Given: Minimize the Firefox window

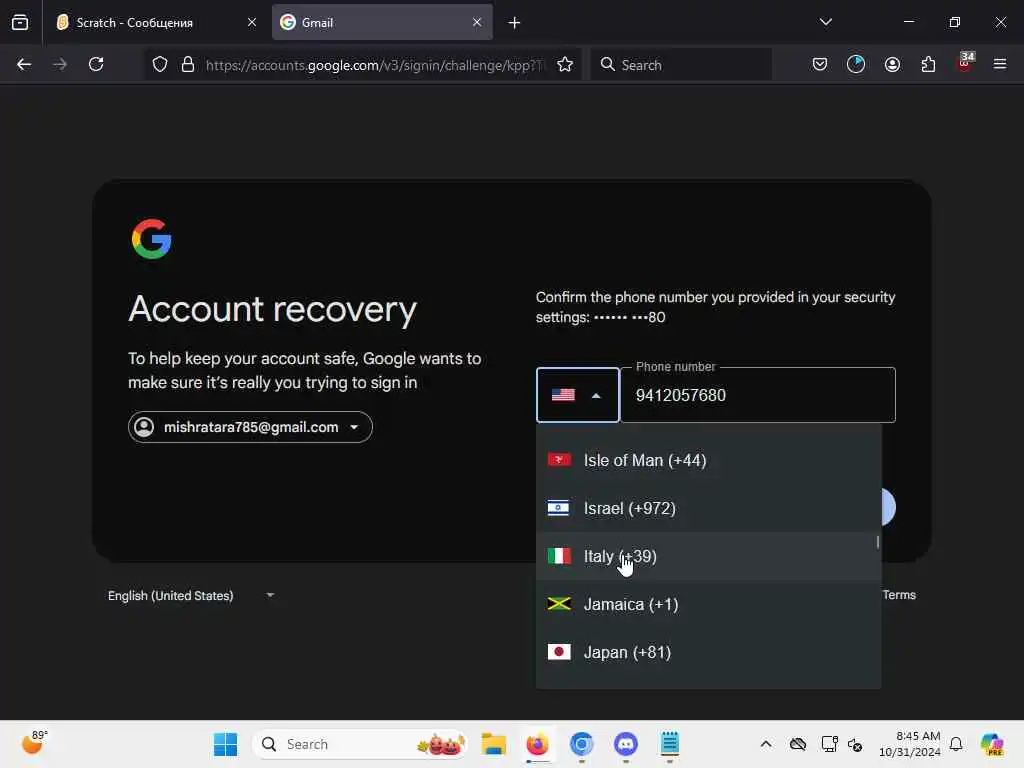Looking at the screenshot, I should pyautogui.click(x=908, y=22).
